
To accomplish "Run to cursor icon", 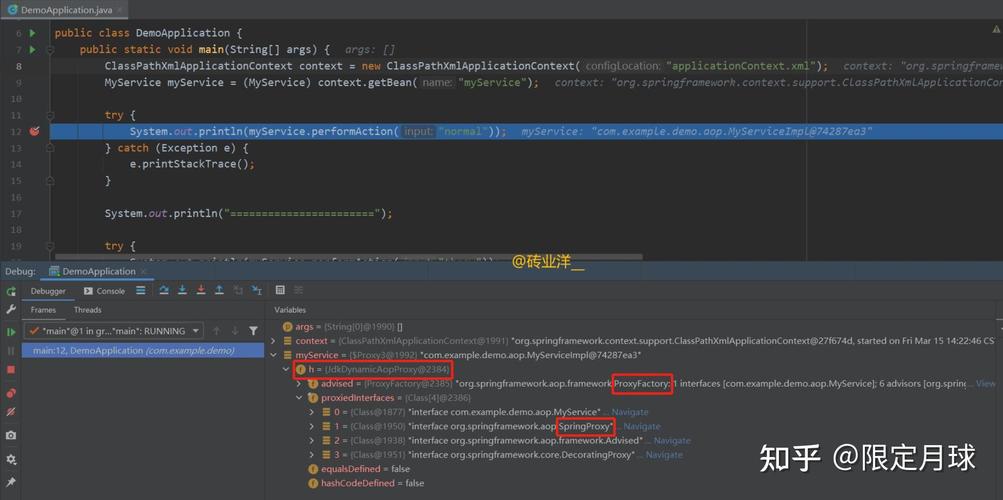I will tap(257, 290).
